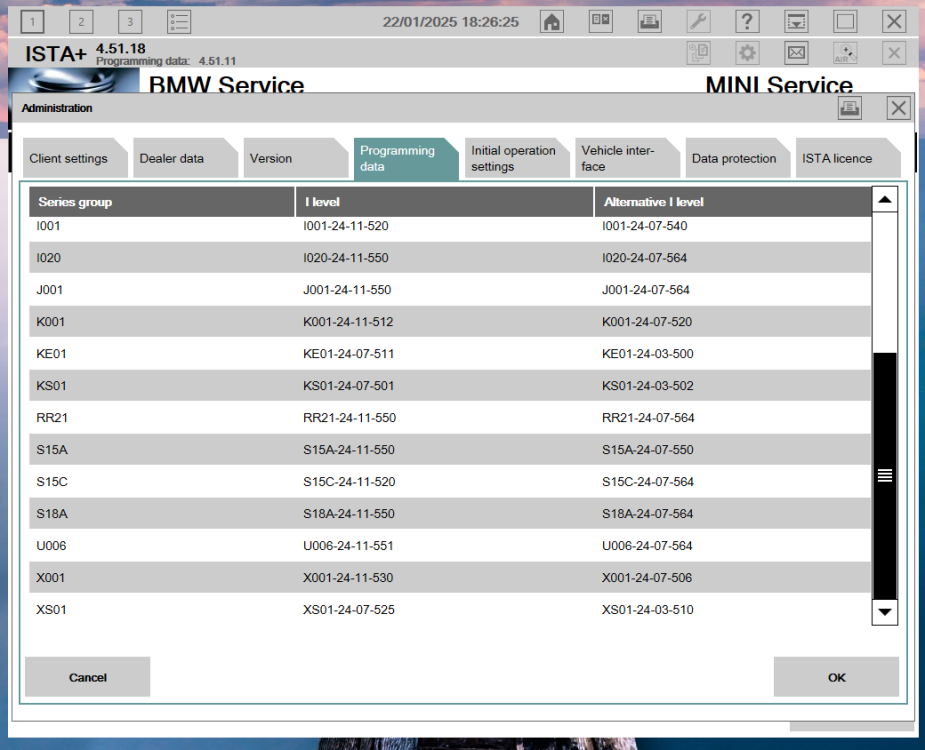Click the AIR icon in second toolbar
The width and height of the screenshot is (925, 750).
(845, 53)
